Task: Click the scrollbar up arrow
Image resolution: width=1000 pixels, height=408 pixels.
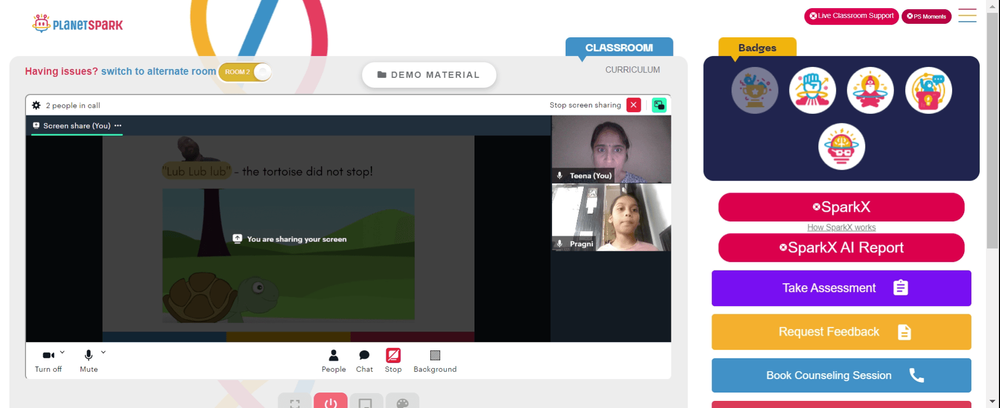Action: tap(992, 4)
